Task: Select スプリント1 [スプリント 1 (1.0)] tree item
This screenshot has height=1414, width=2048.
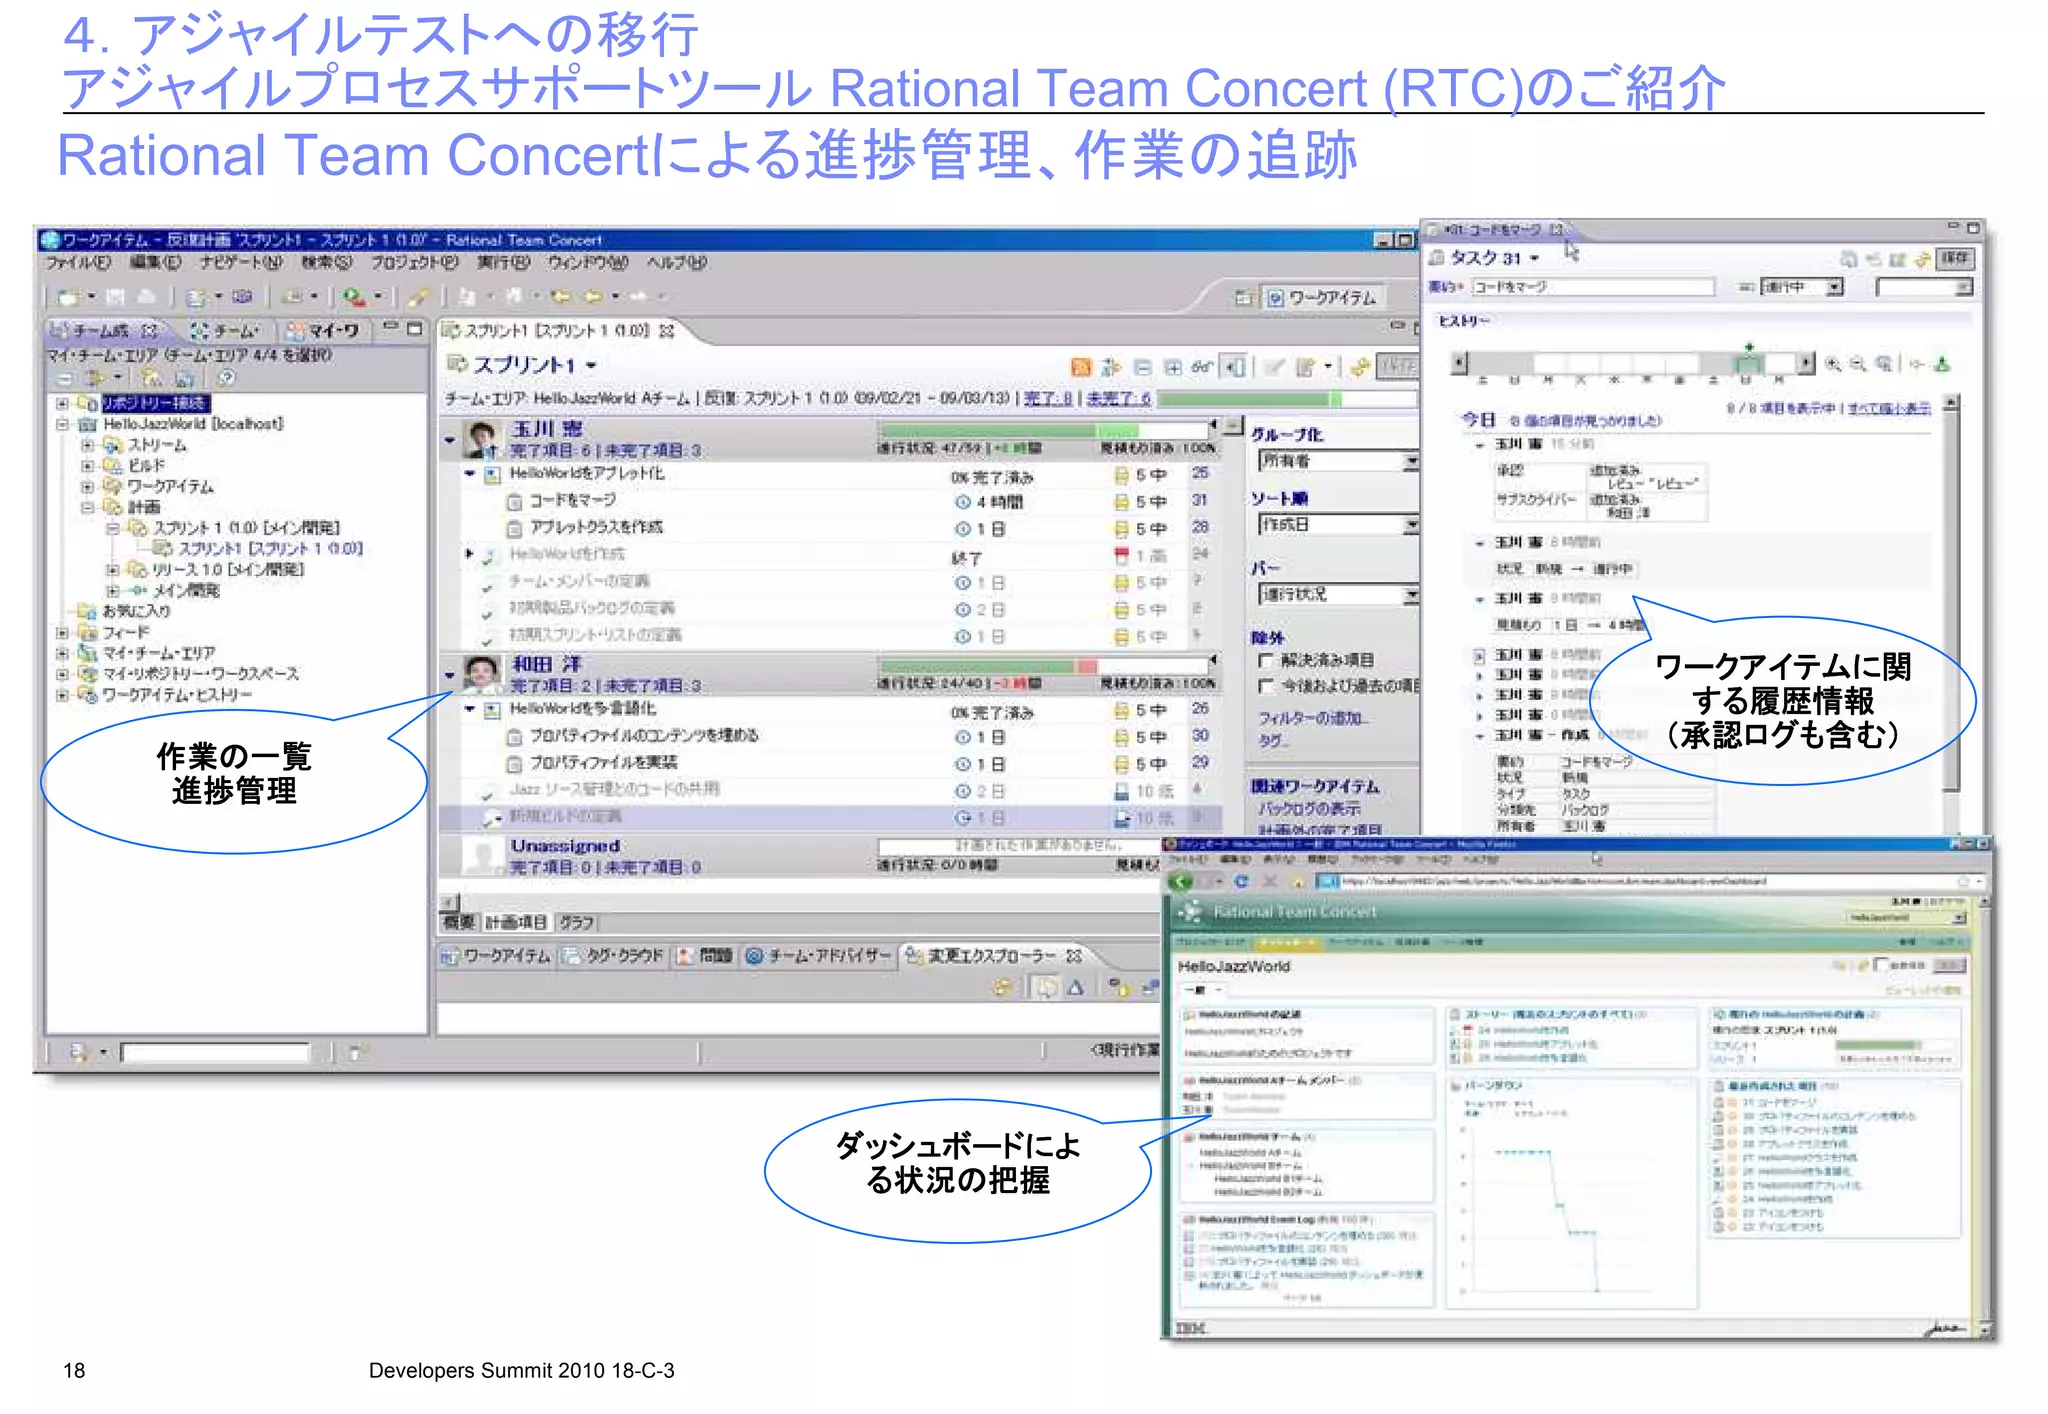Action: point(259,549)
